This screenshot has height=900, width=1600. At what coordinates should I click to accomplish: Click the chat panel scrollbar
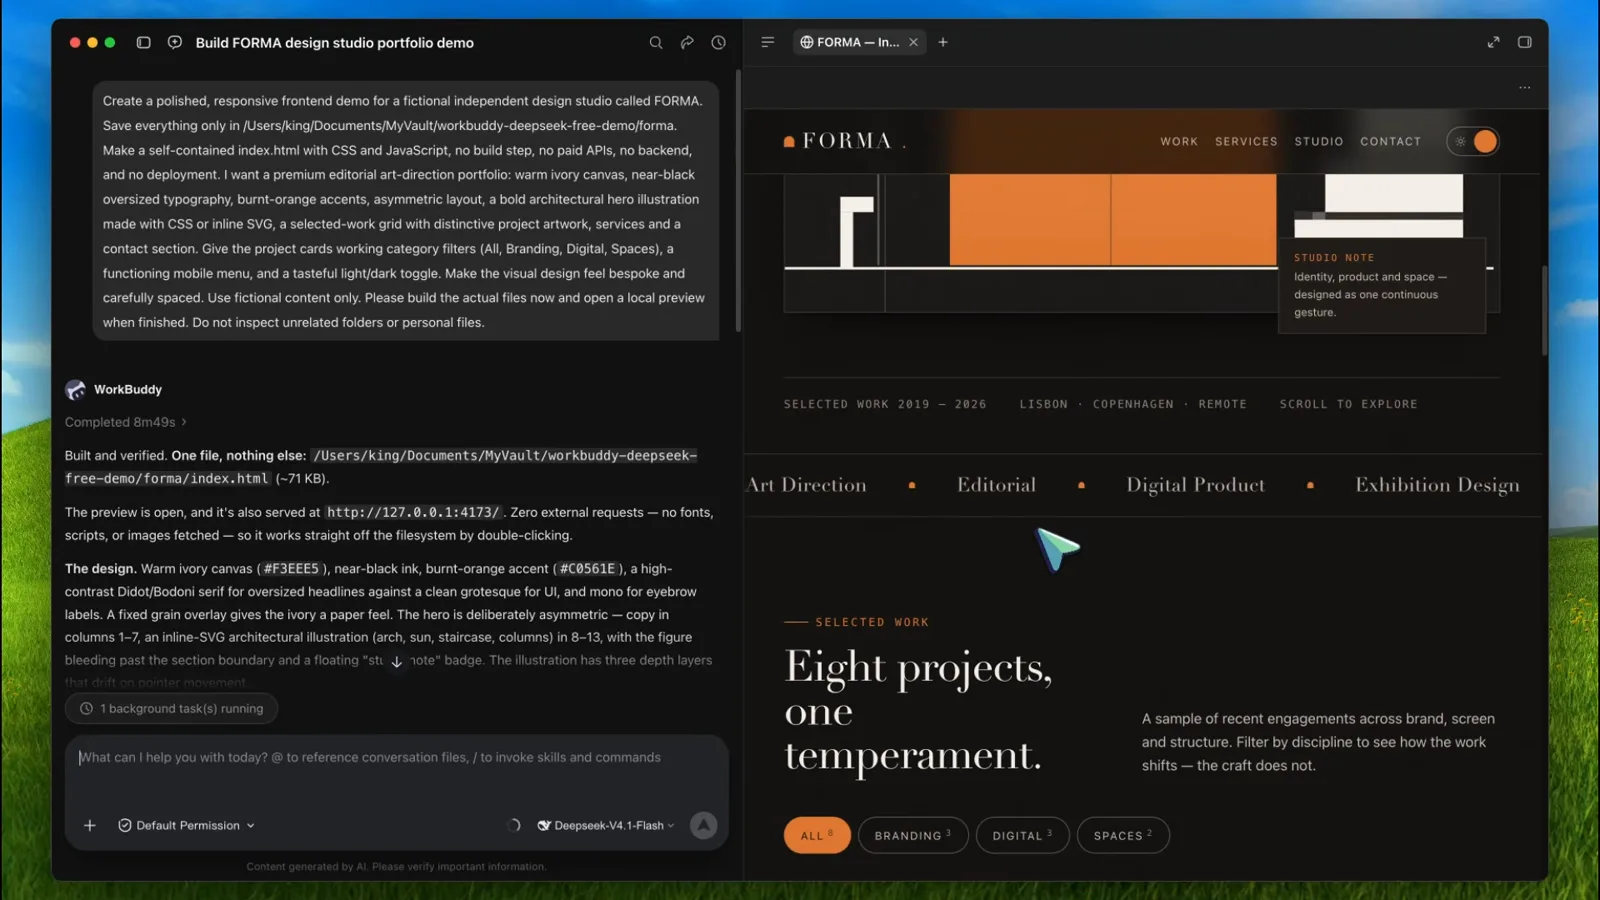[738, 200]
